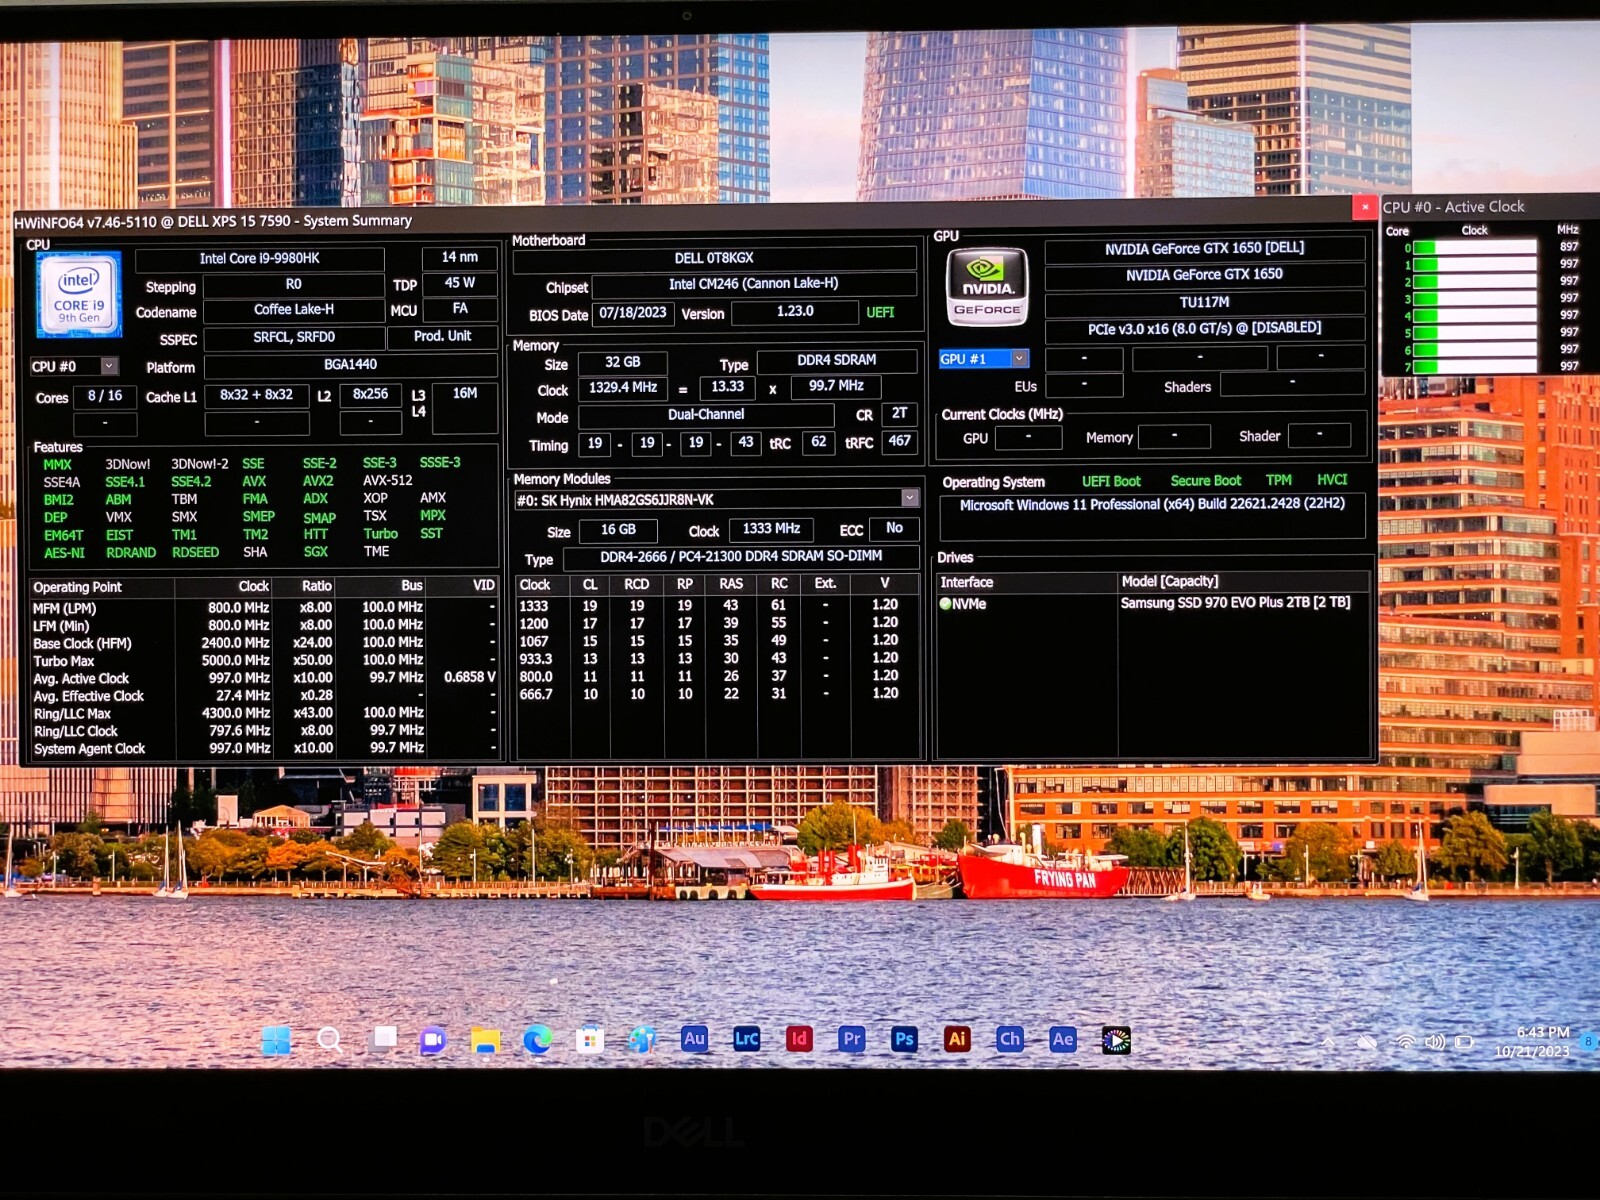Click the green NVMe drive status indicator
The width and height of the screenshot is (1600, 1200).
[x=945, y=604]
